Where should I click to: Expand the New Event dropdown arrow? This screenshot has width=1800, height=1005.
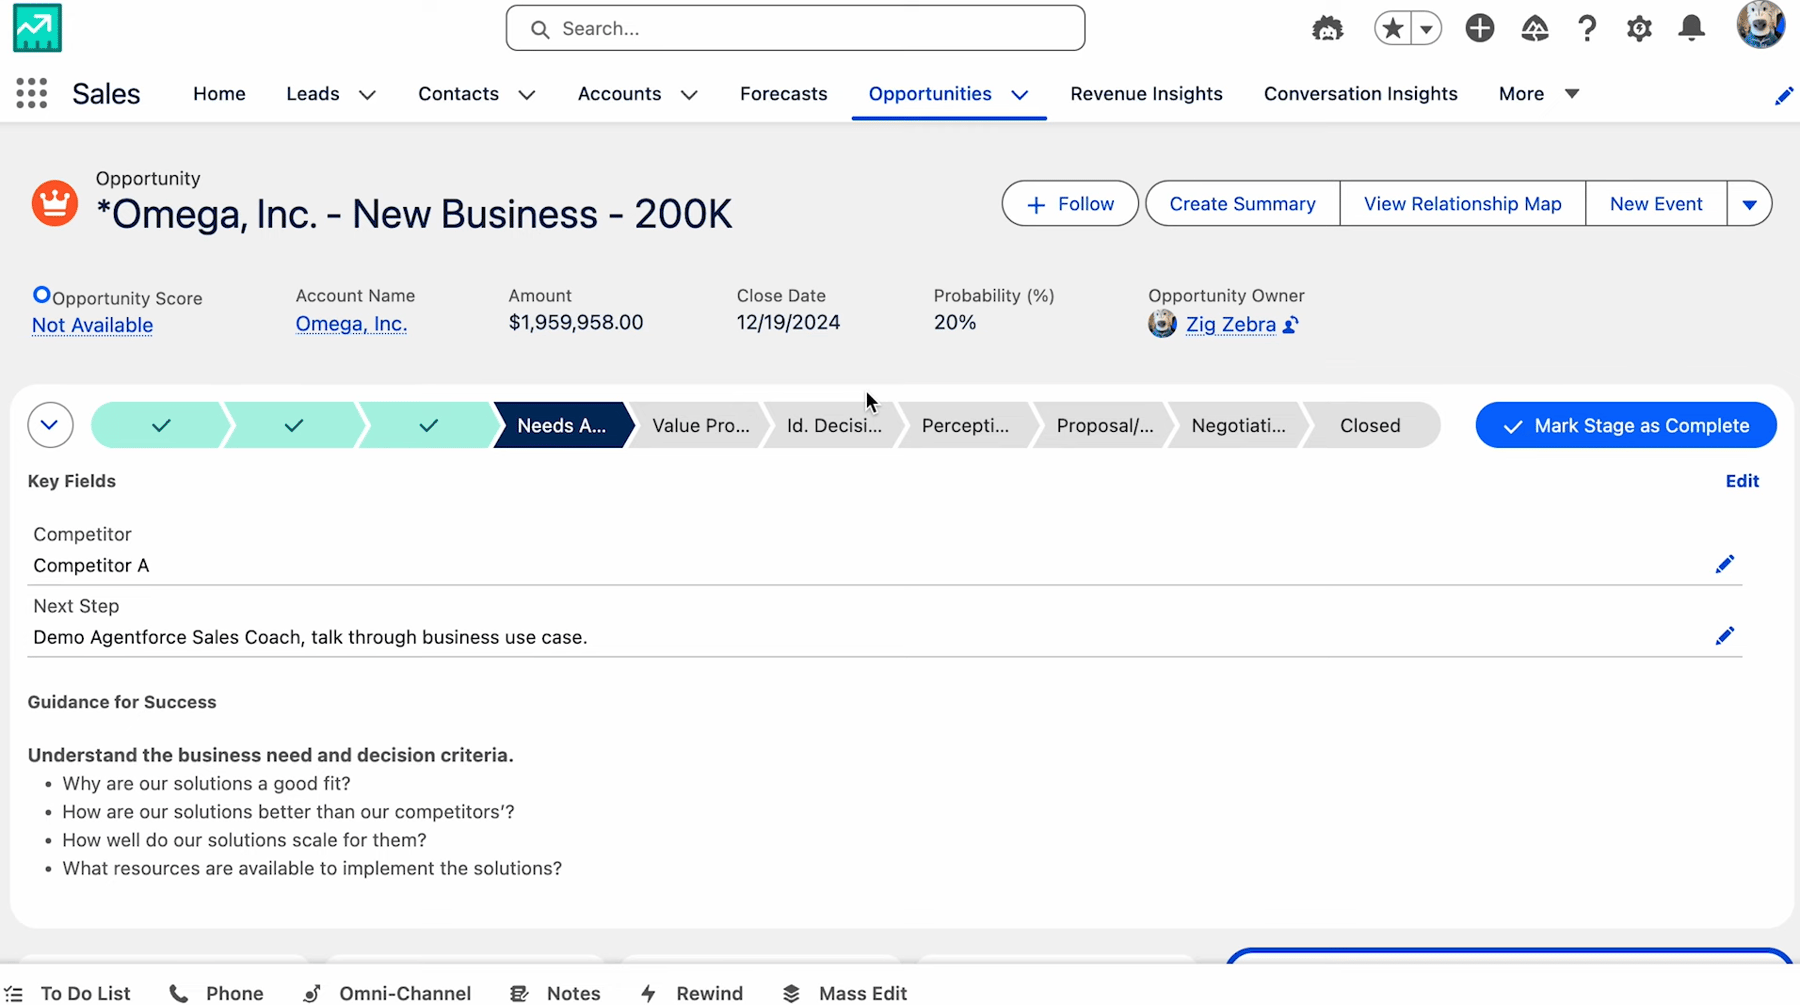pyautogui.click(x=1750, y=203)
